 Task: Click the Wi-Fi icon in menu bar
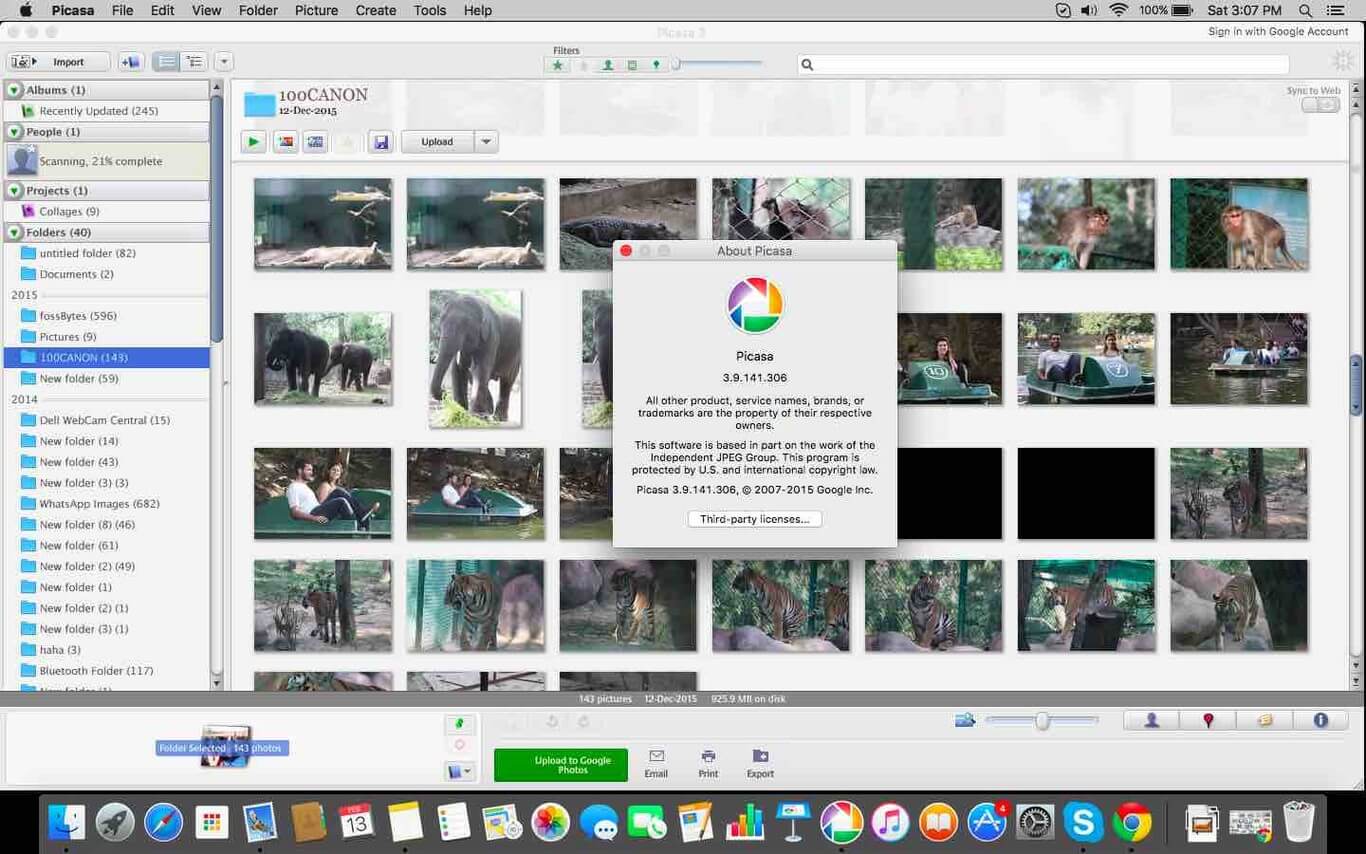(1118, 10)
